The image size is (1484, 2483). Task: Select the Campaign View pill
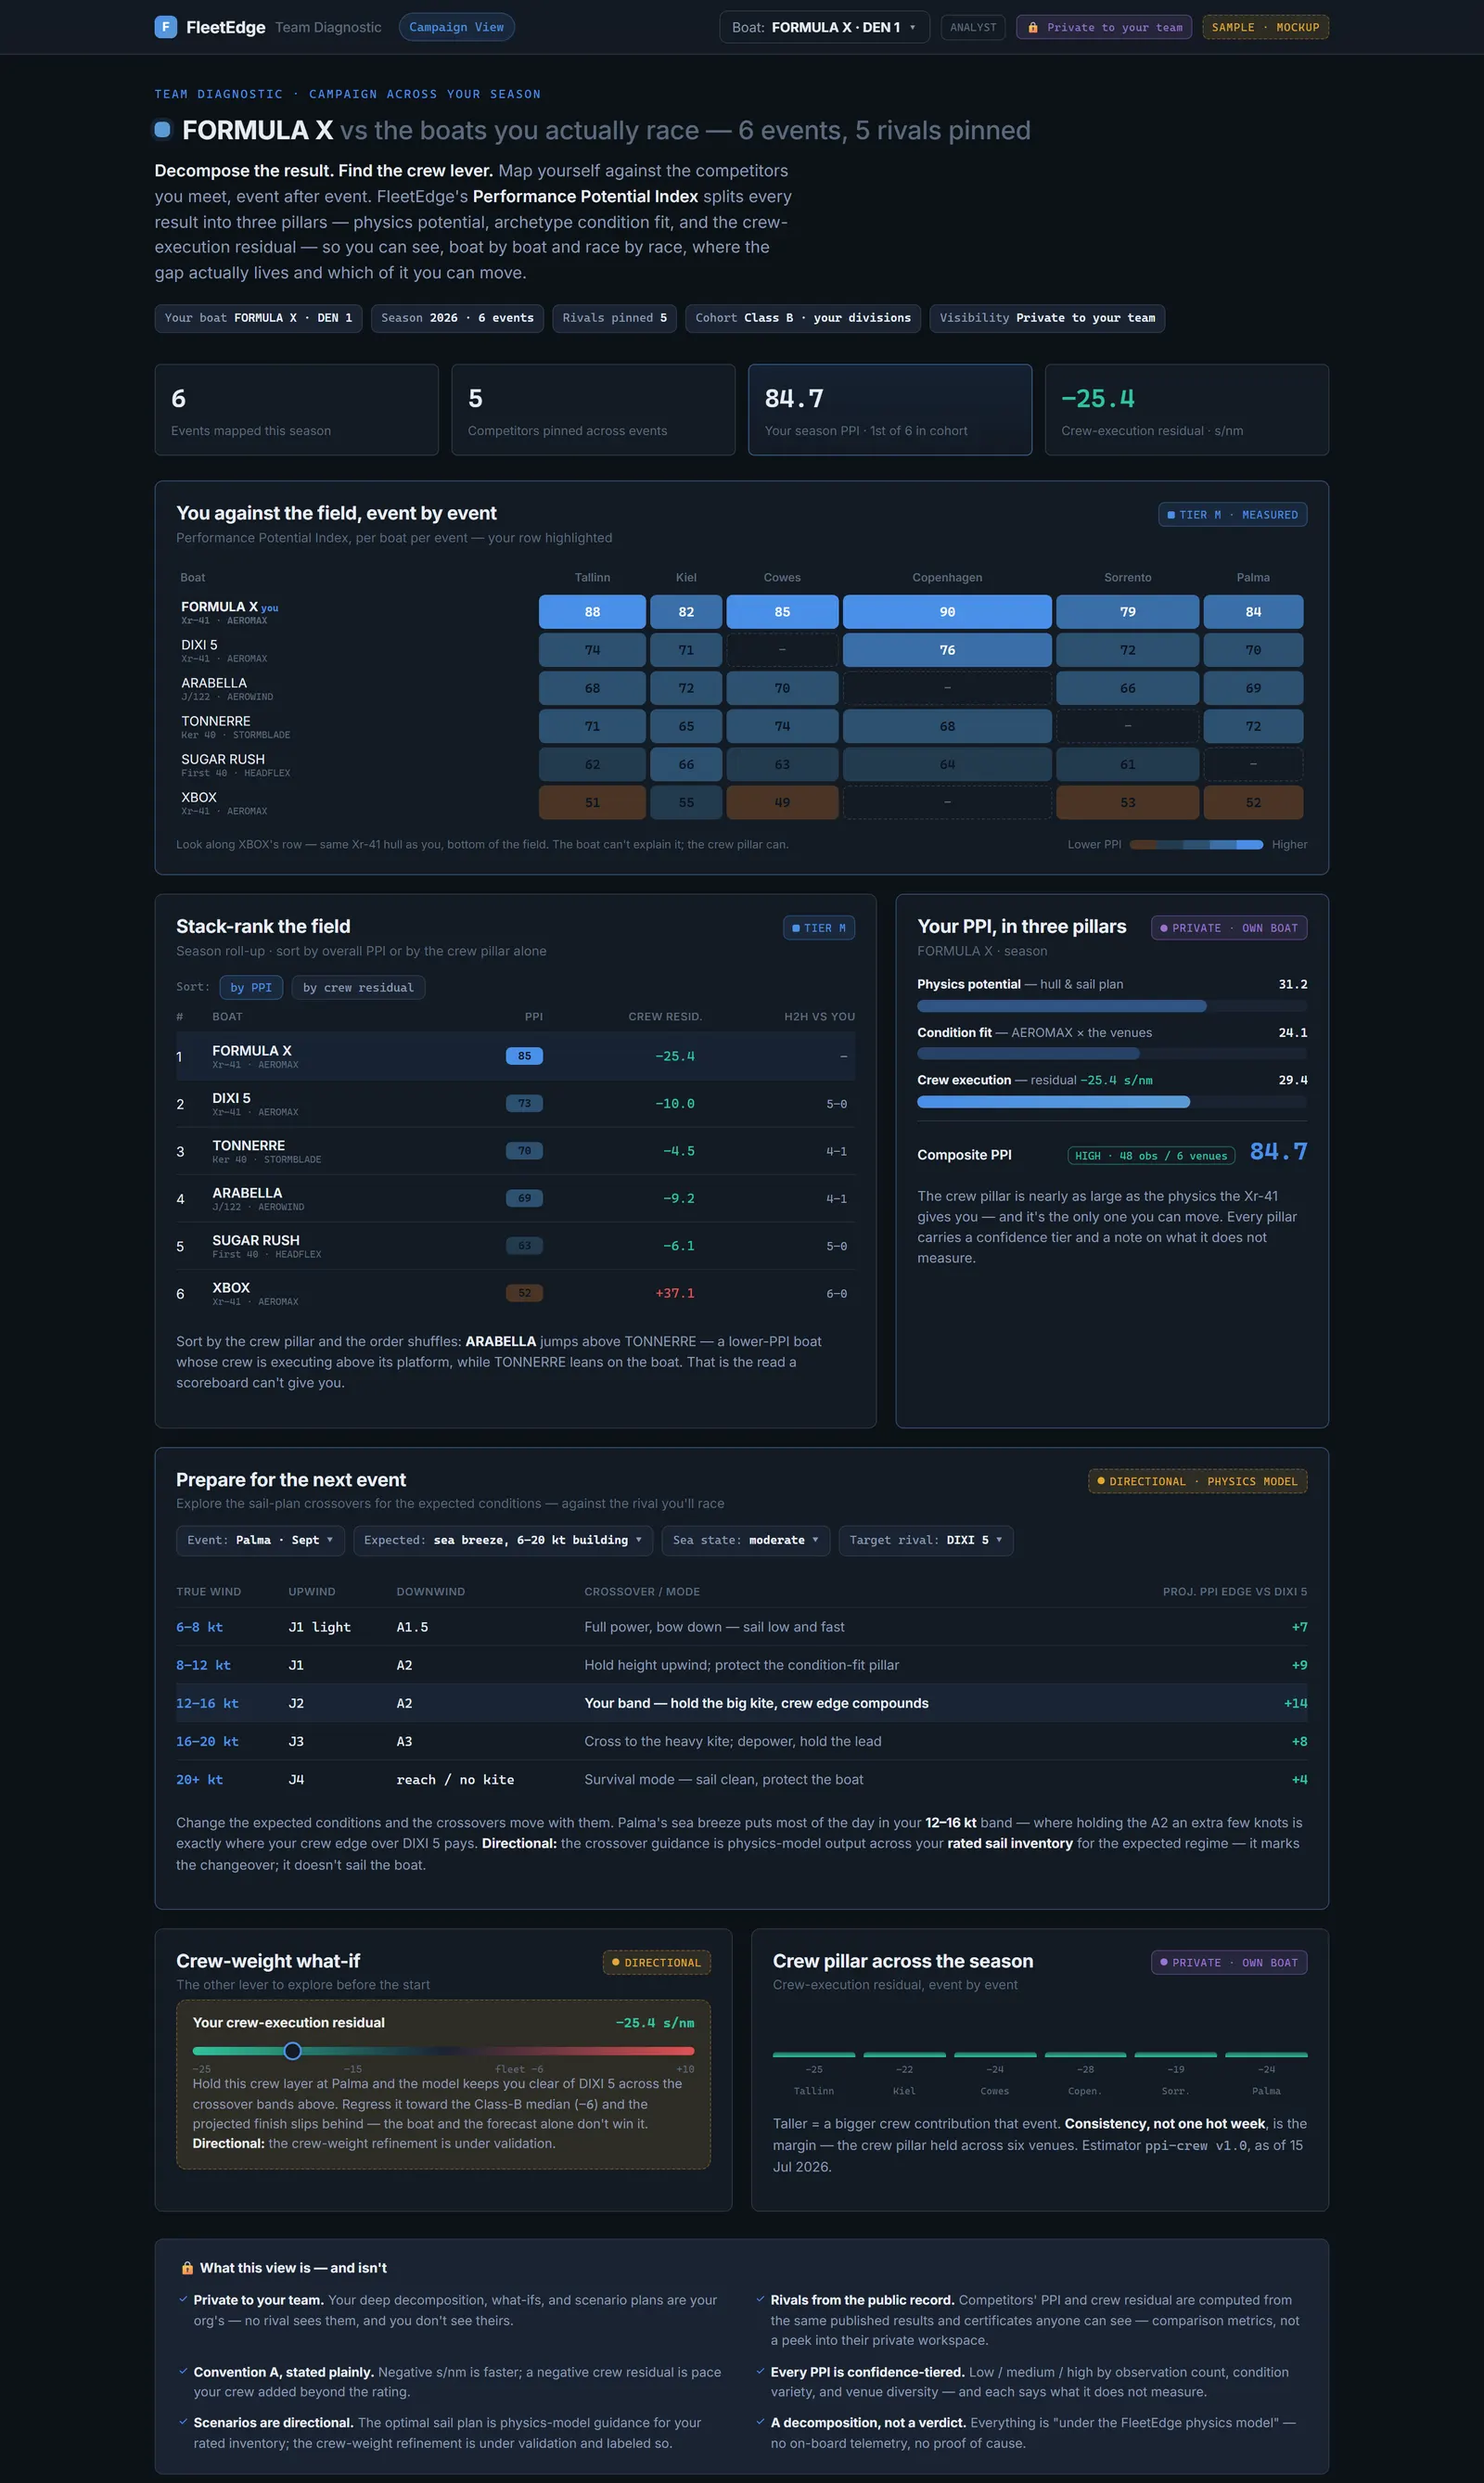coord(457,27)
